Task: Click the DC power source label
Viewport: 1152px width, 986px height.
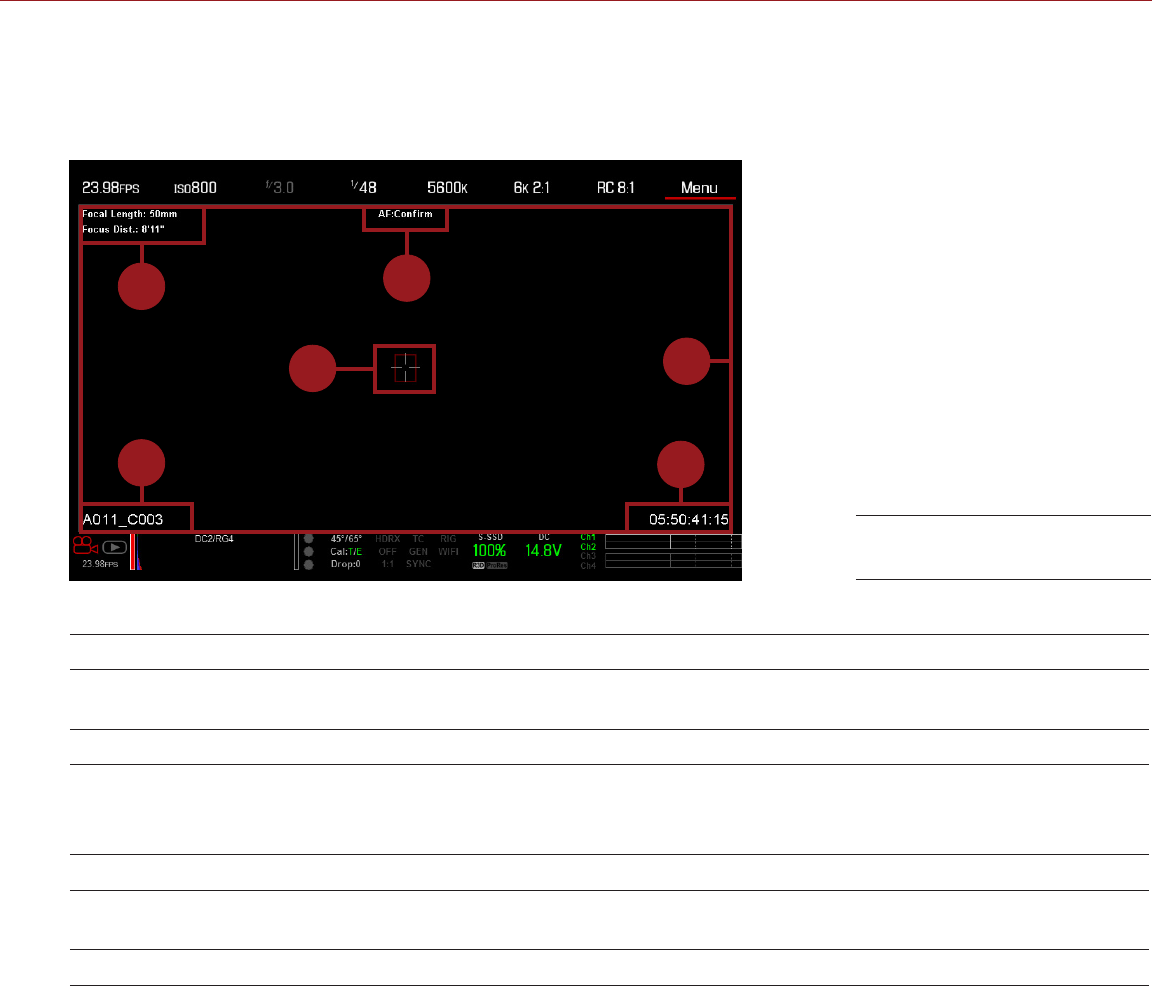Action: tap(544, 538)
